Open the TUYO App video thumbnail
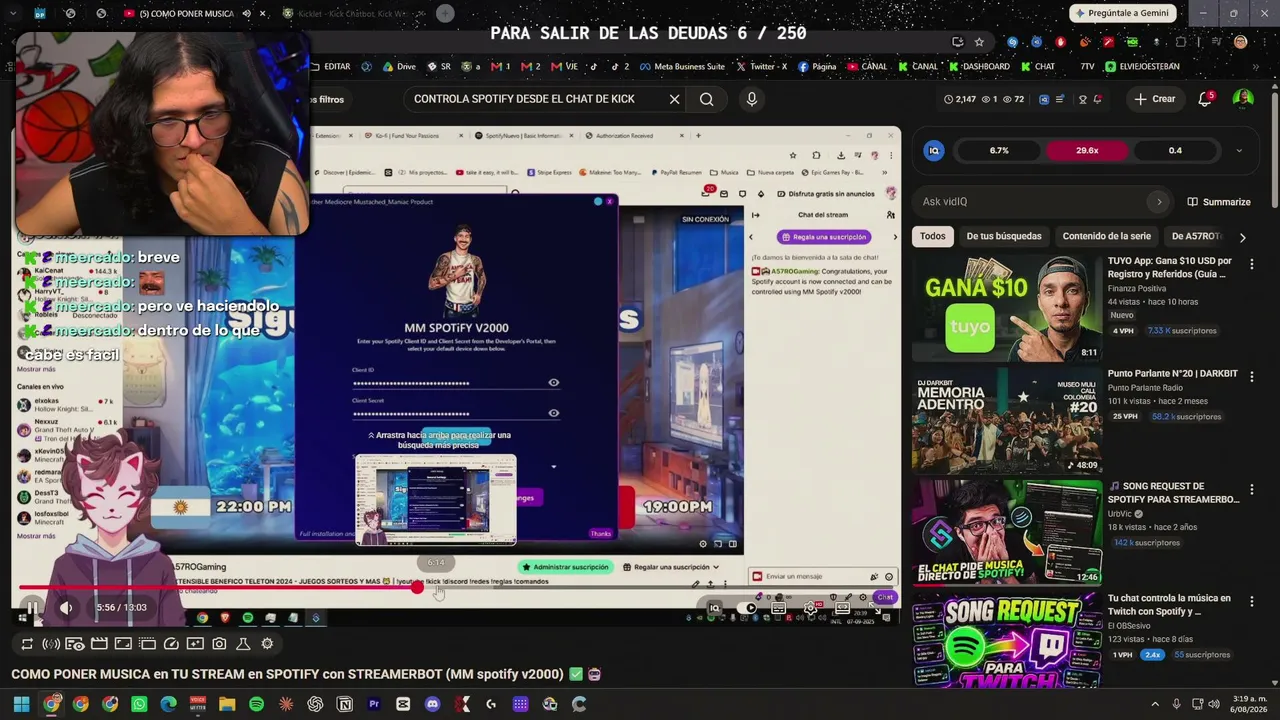The height and width of the screenshot is (720, 1280). [x=1006, y=308]
